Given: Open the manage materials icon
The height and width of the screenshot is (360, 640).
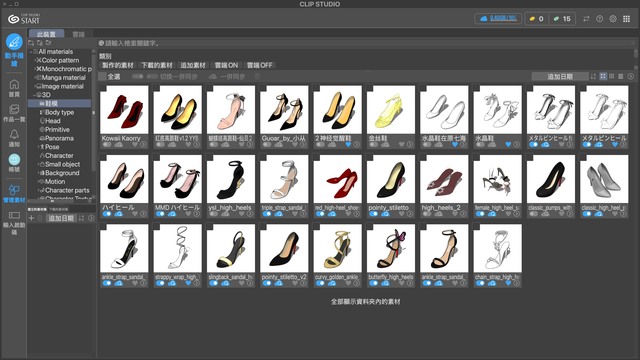Looking at the screenshot, I should click(x=14, y=190).
